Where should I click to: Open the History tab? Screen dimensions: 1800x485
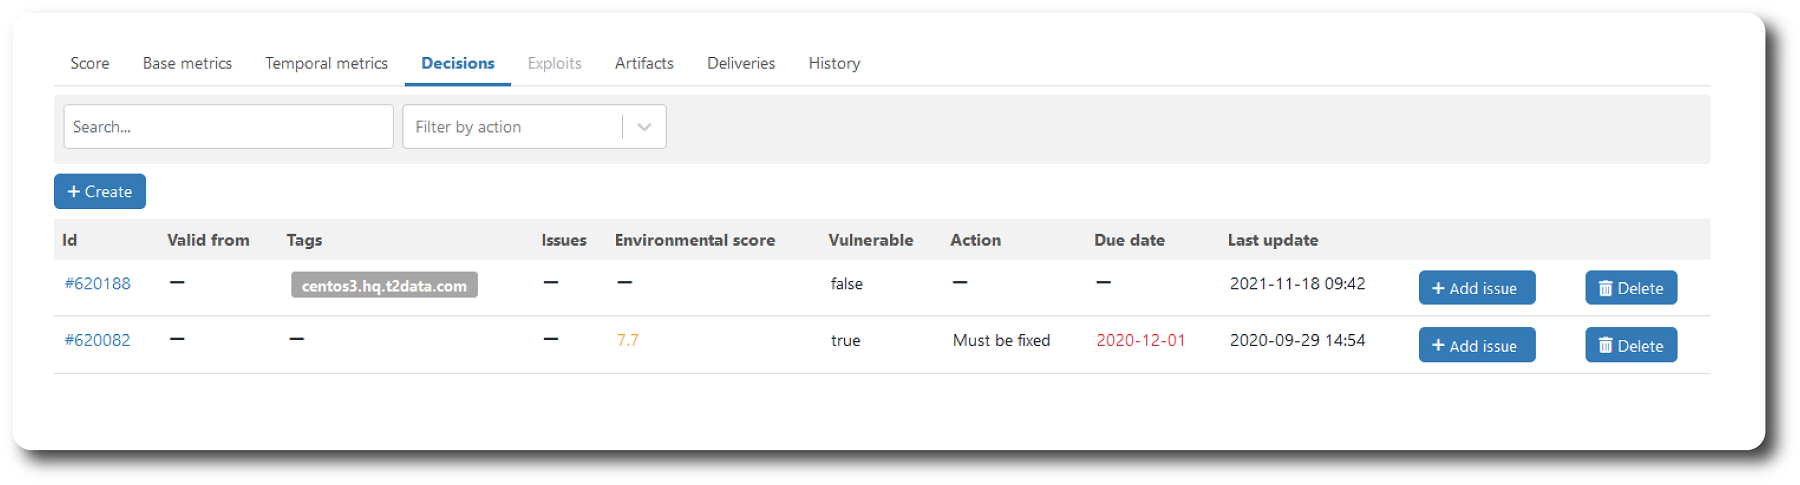tap(834, 63)
